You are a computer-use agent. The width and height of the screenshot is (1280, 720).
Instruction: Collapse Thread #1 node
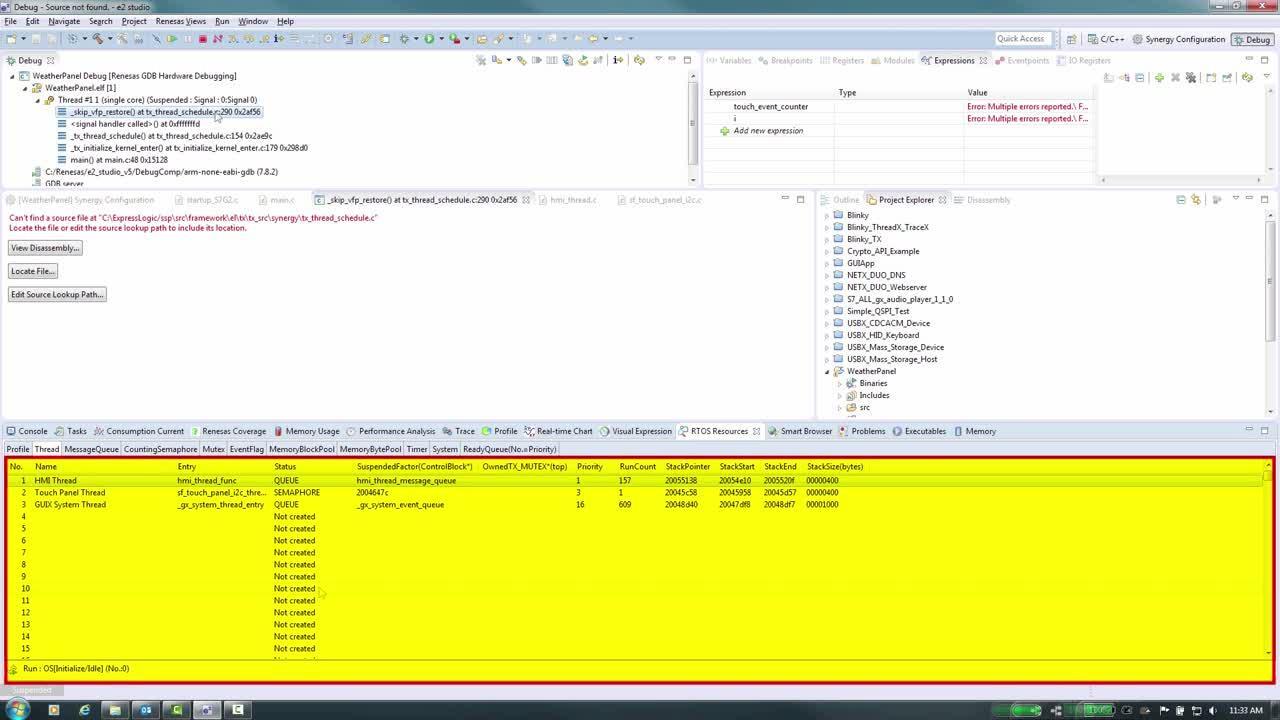38,100
